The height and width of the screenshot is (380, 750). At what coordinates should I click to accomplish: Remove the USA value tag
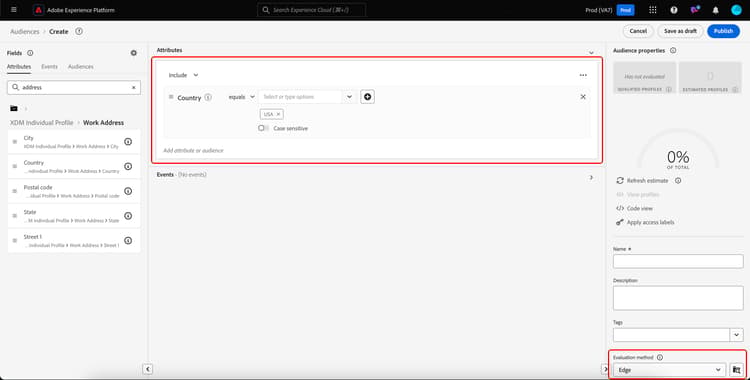[278, 114]
